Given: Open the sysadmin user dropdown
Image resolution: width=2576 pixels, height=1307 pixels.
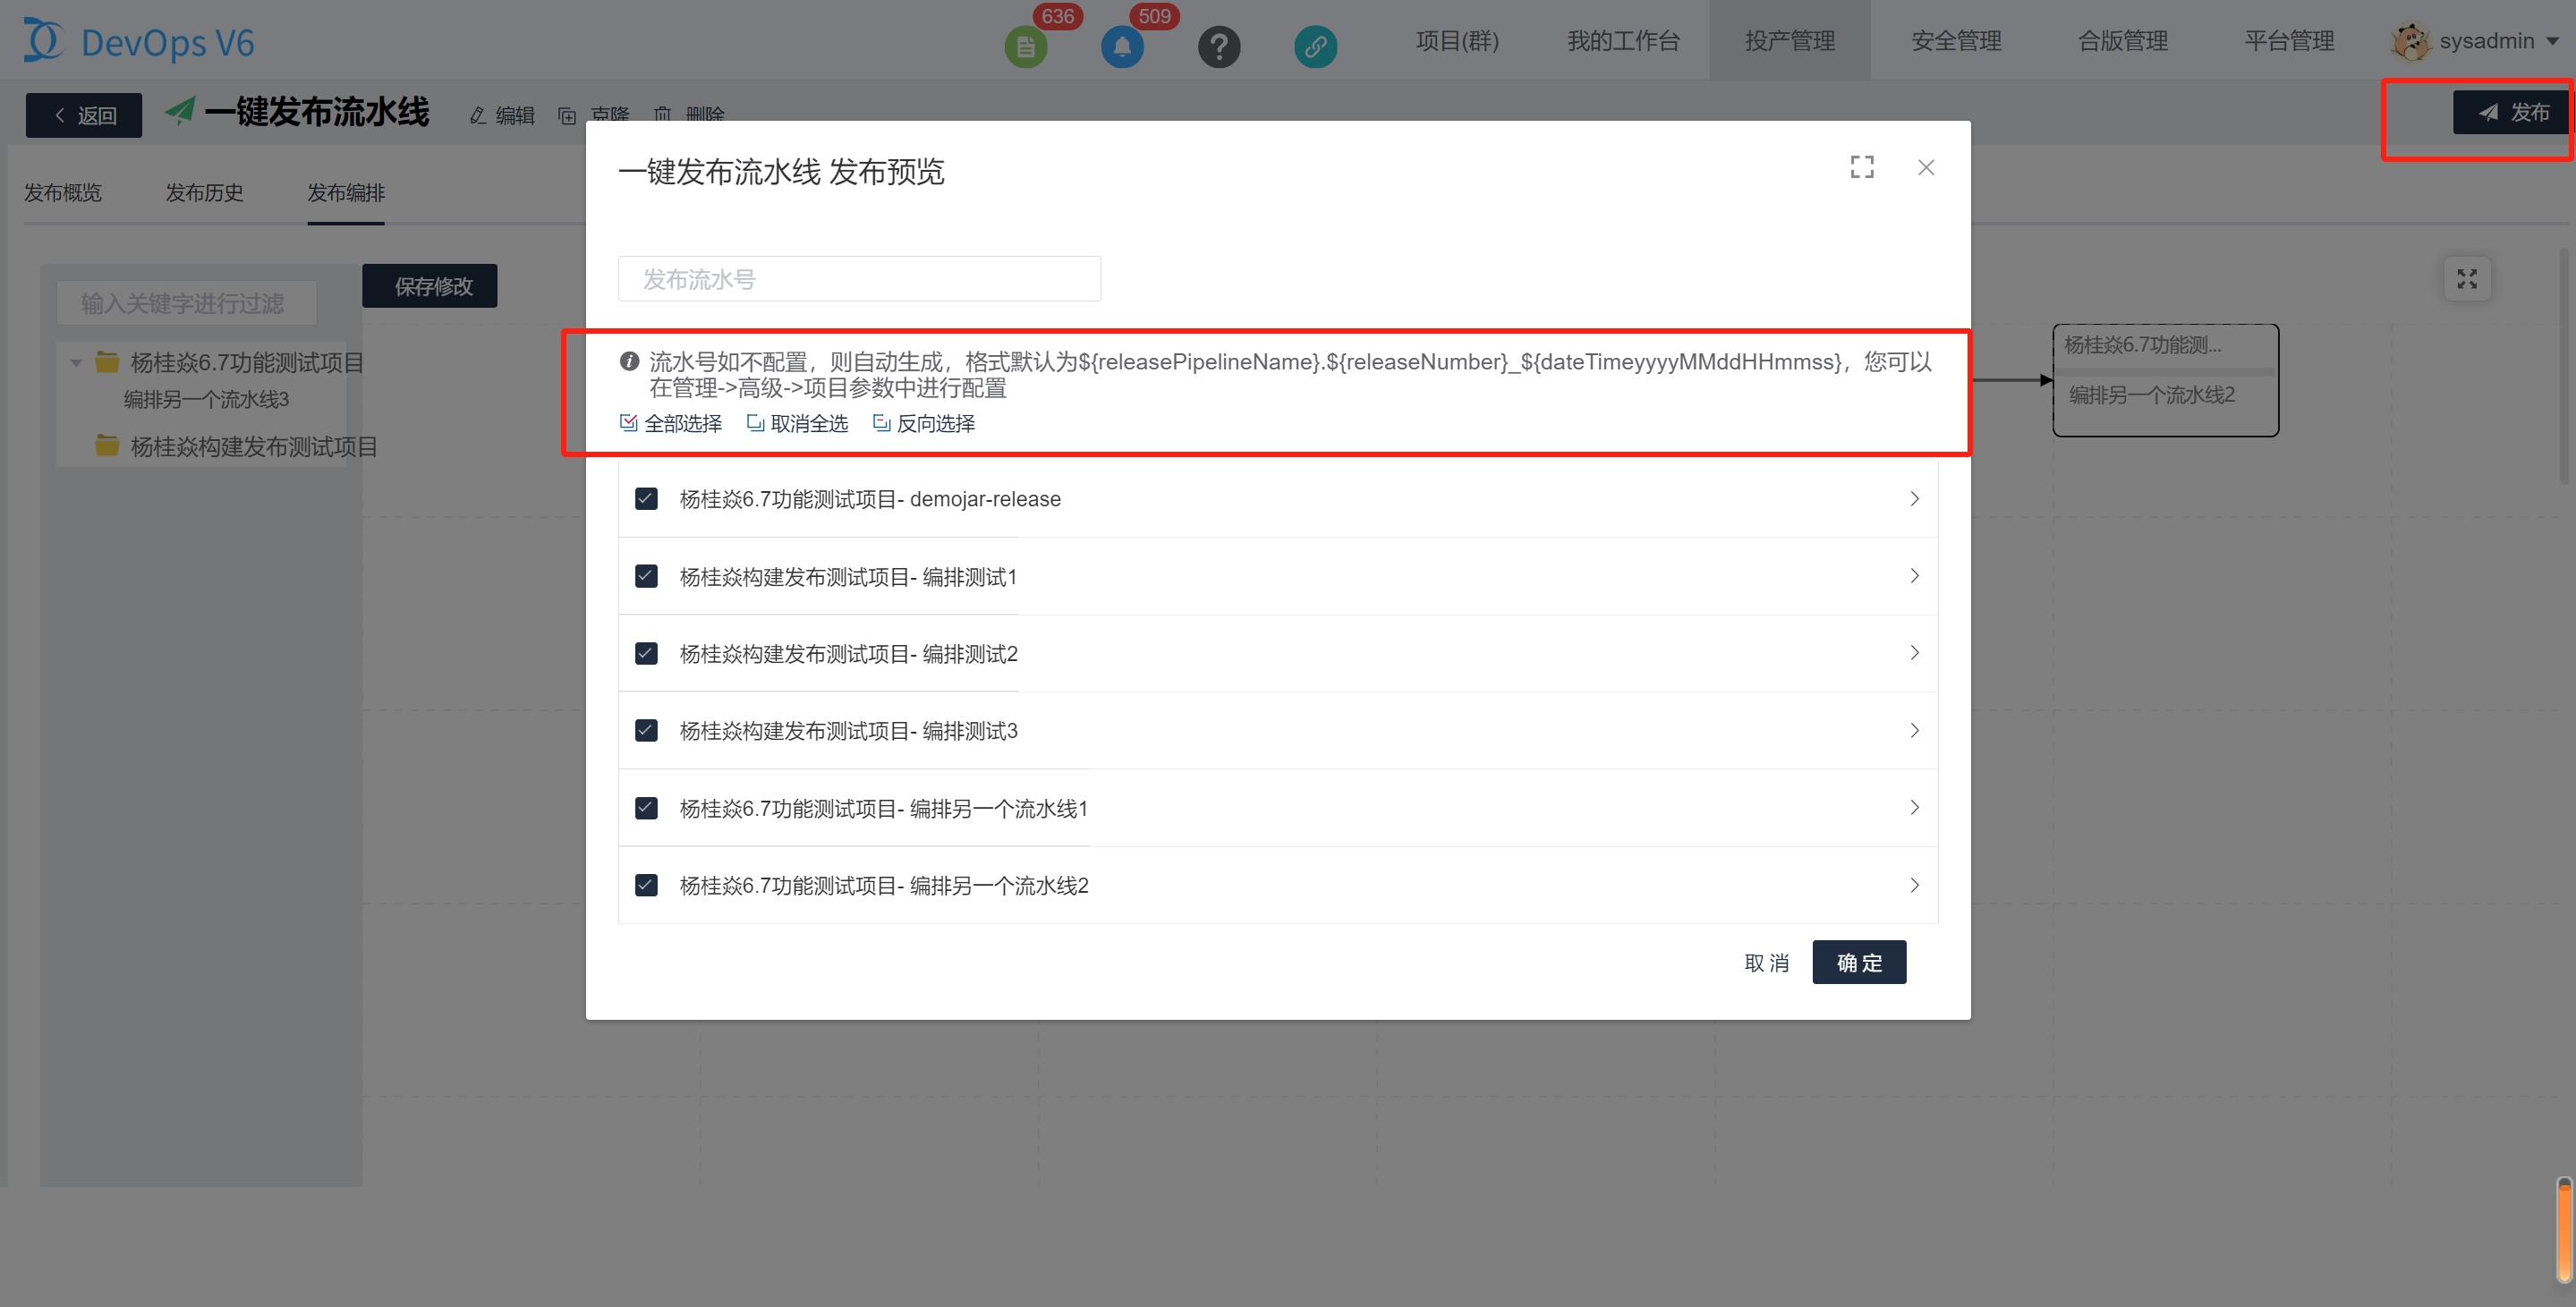Looking at the screenshot, I should pos(2486,41).
